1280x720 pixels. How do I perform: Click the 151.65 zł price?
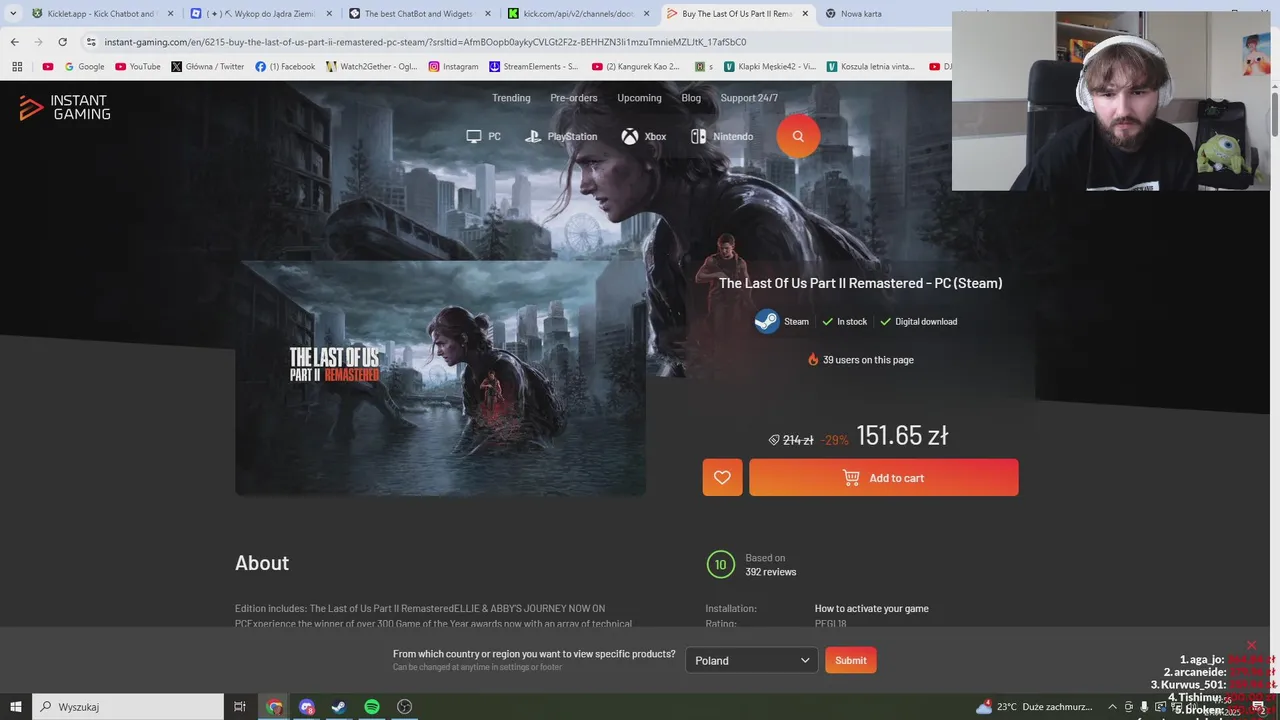(902, 436)
